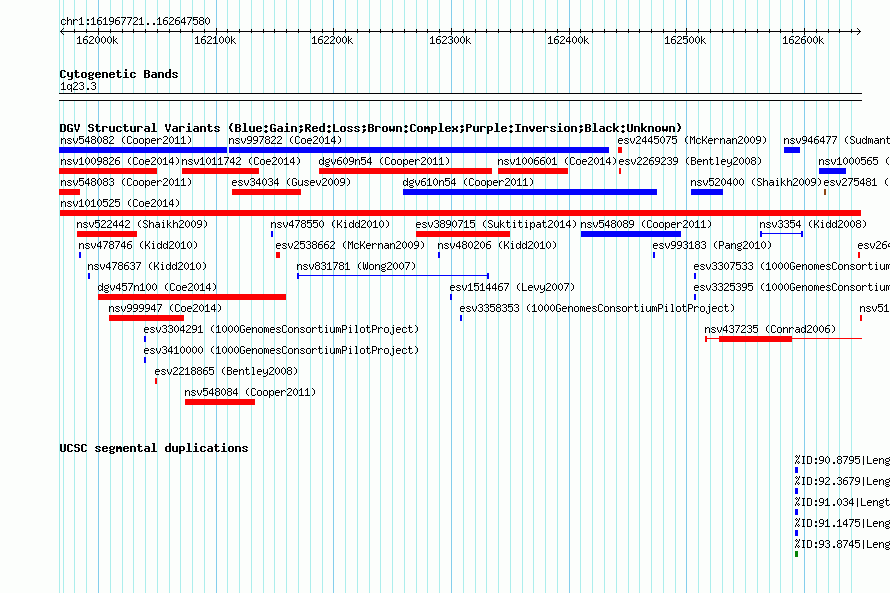
Task: Select the esv3890715 (Suktitipat2014) label
Action: point(496,224)
